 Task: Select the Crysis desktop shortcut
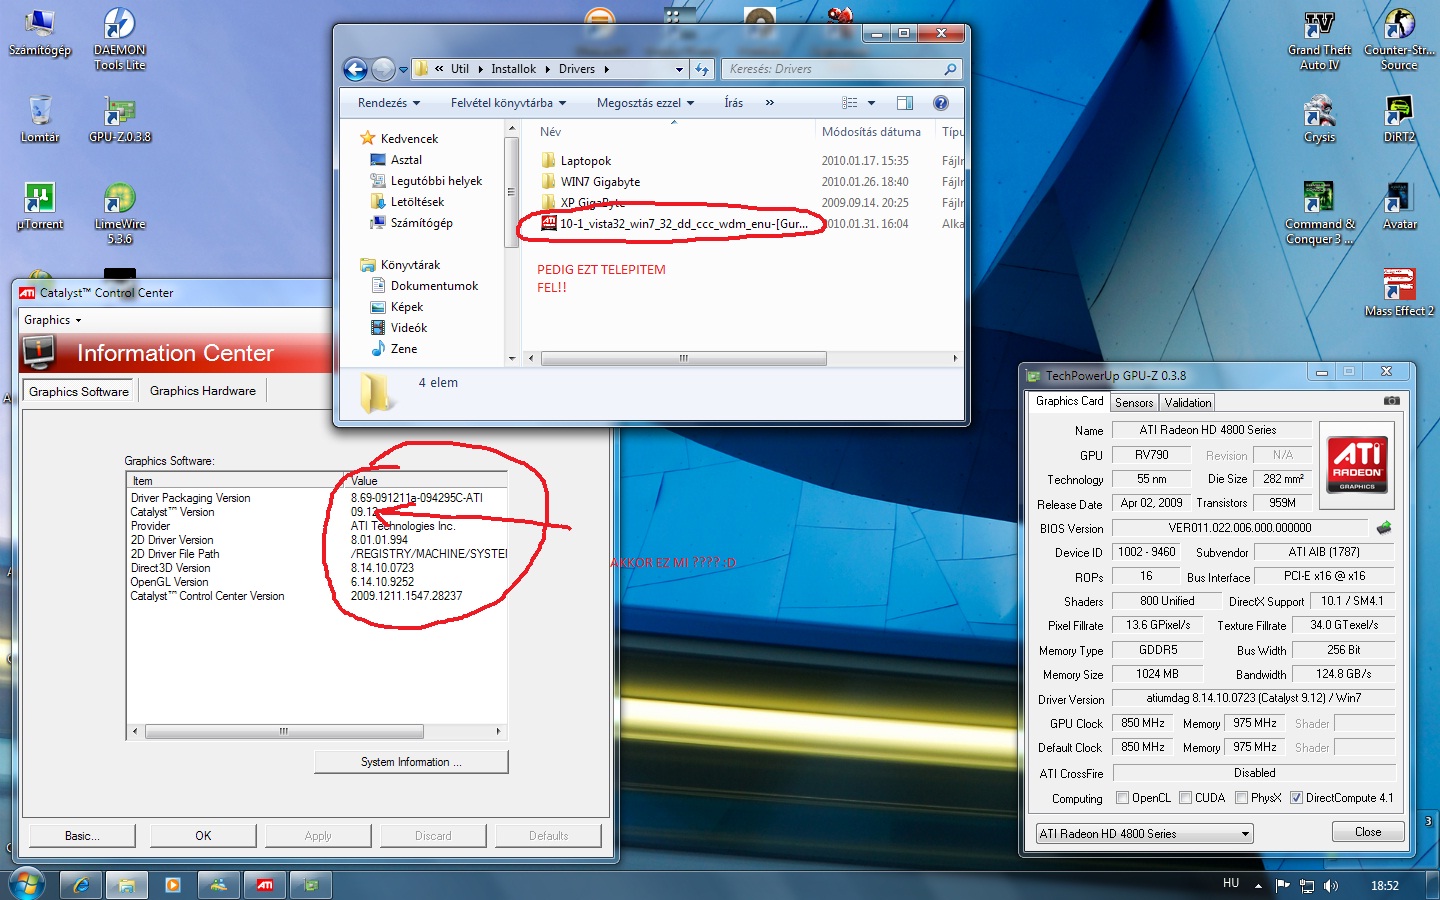click(x=1319, y=119)
